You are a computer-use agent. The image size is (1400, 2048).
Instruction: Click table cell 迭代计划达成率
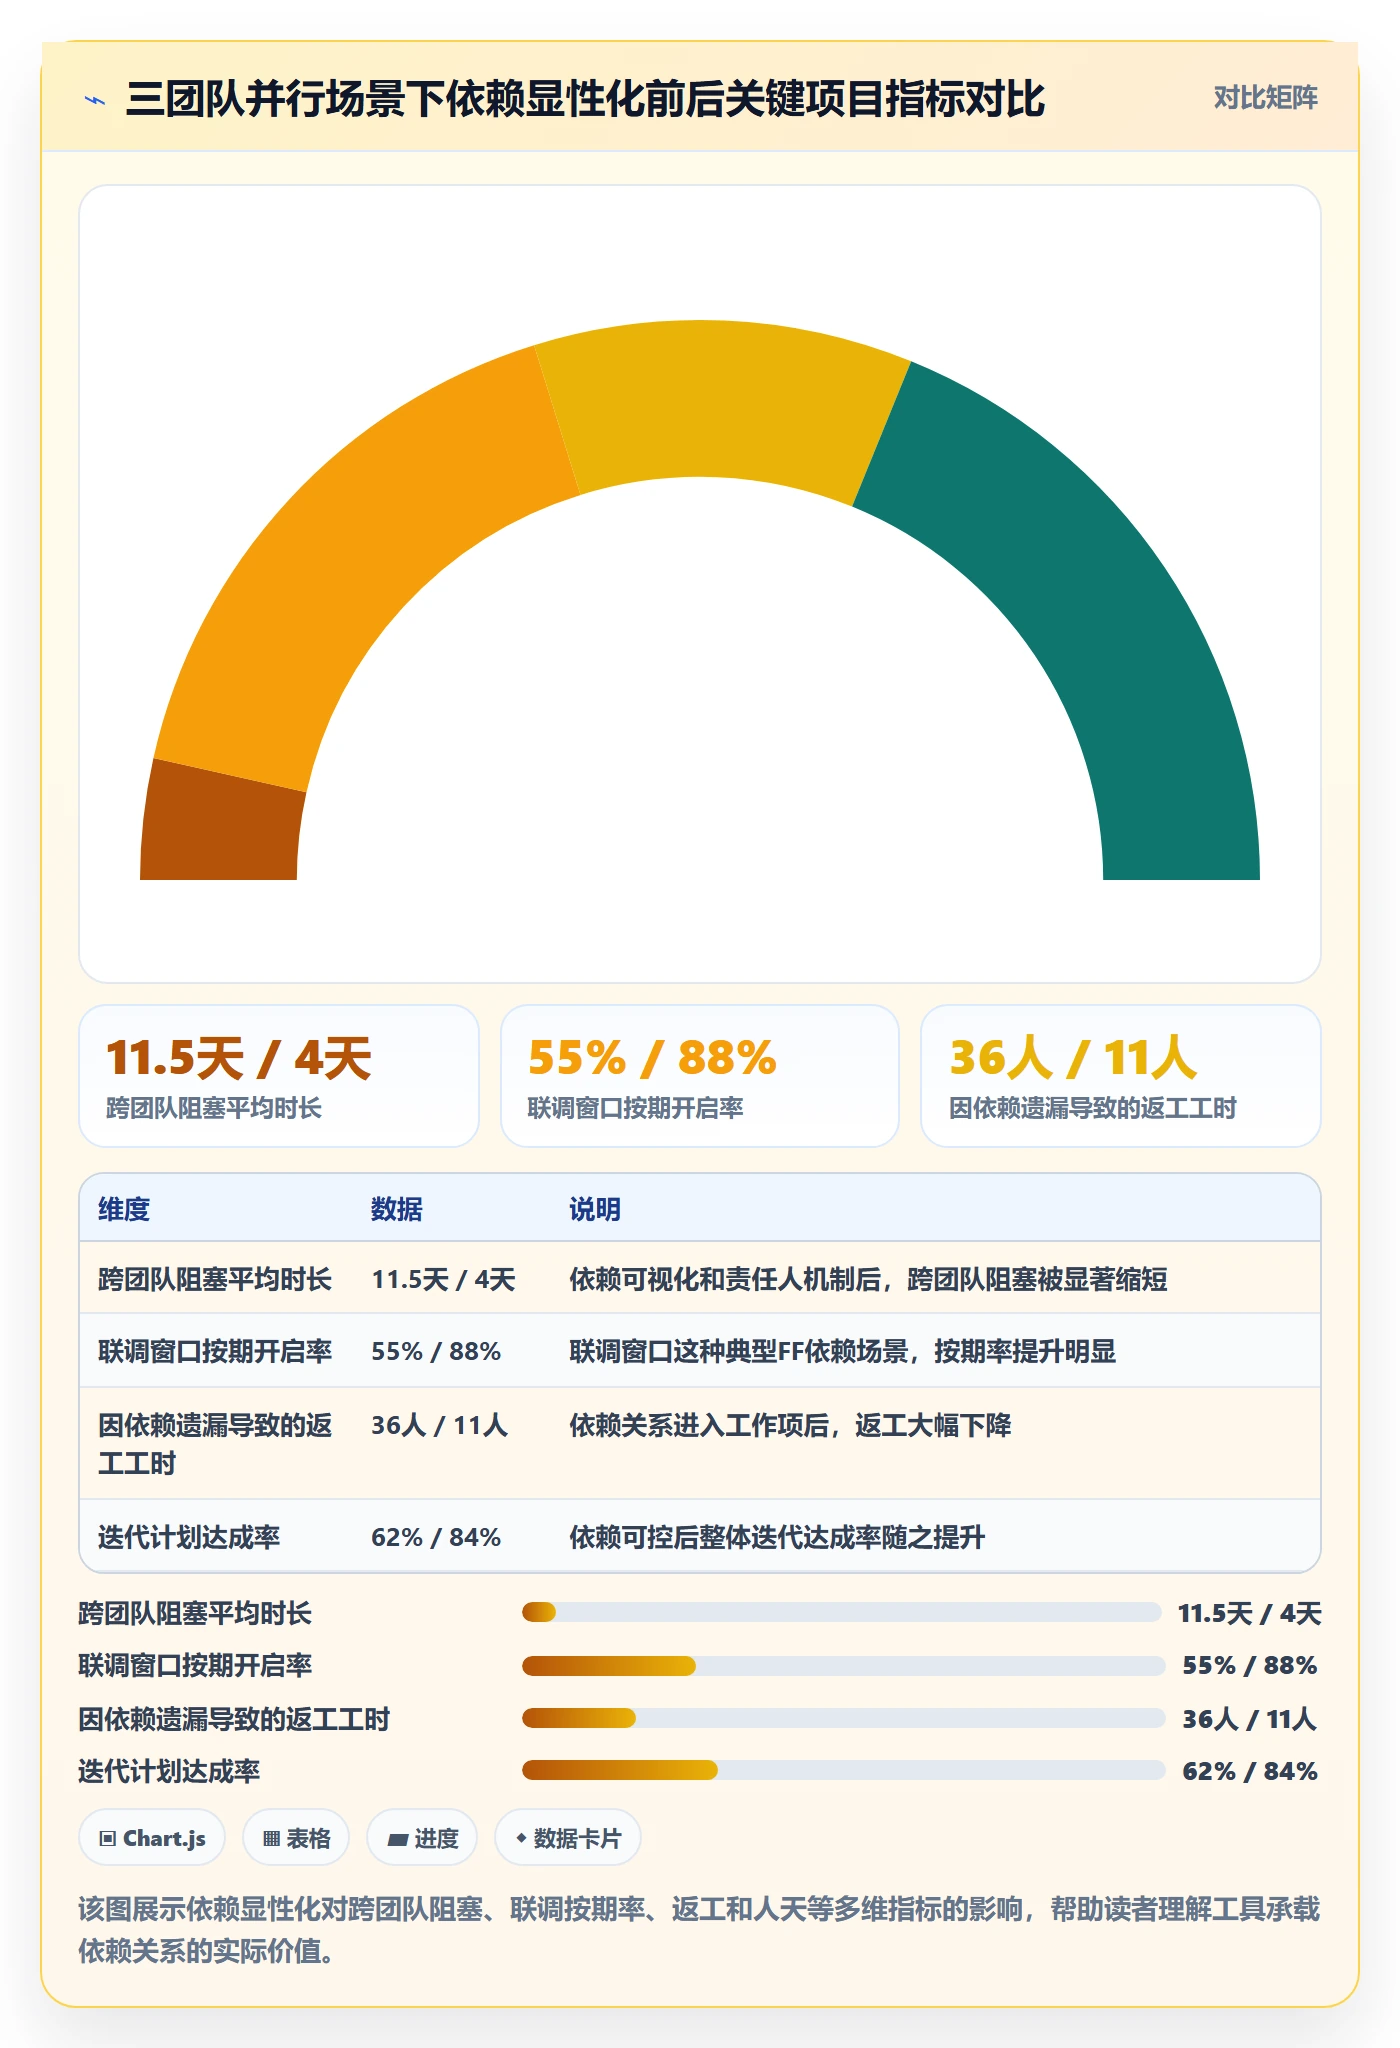tap(189, 1537)
